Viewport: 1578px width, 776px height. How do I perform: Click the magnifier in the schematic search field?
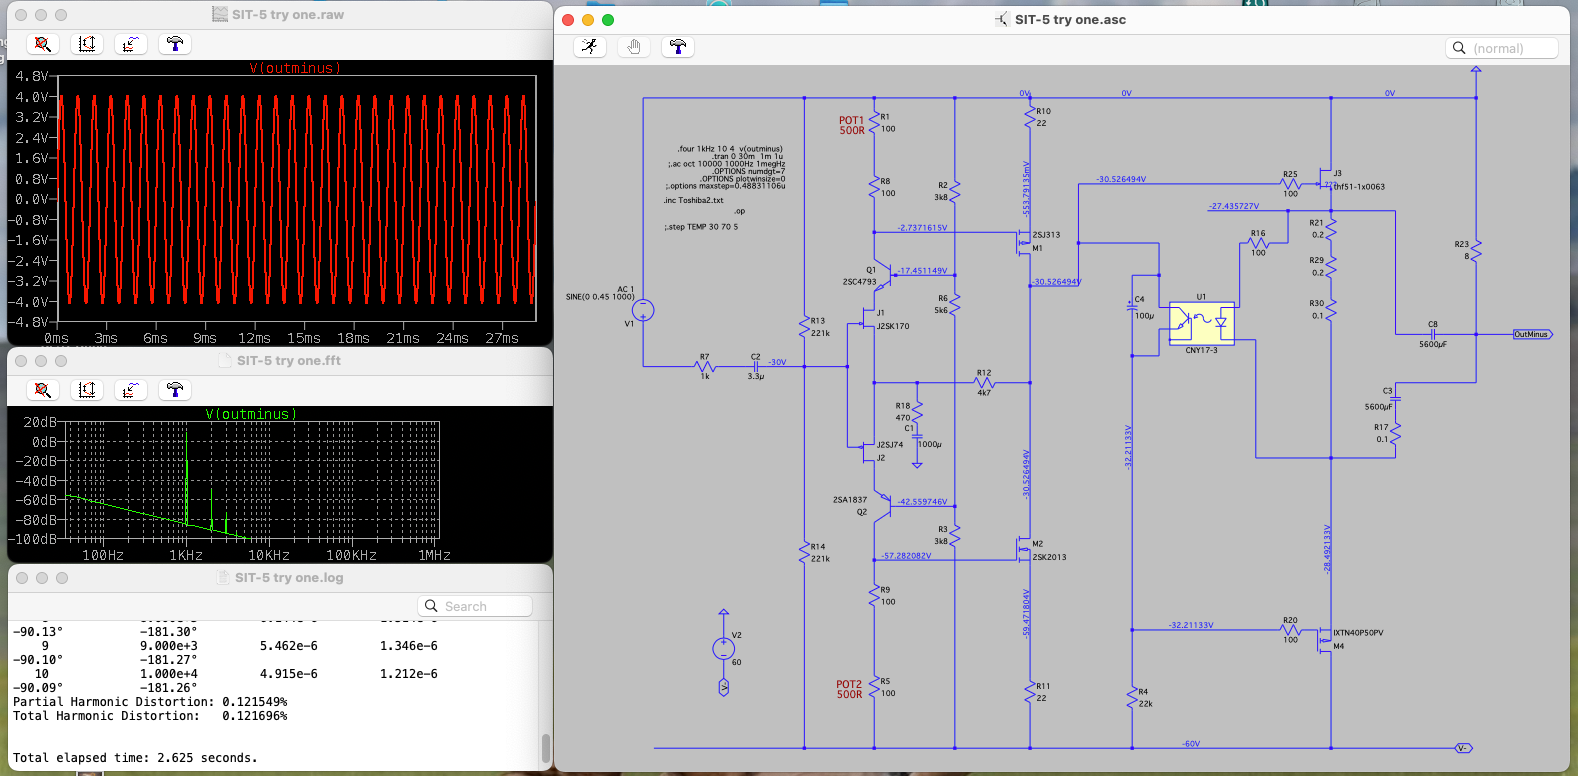point(1459,48)
